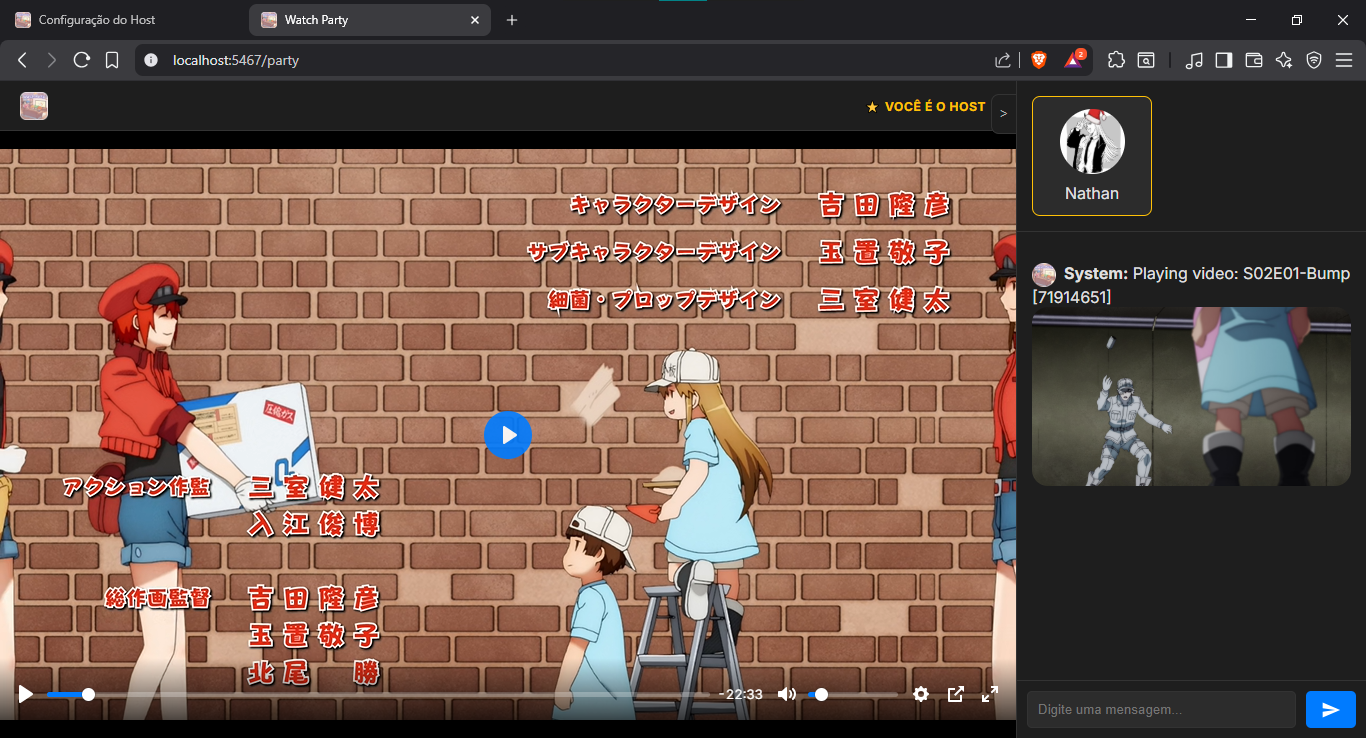The height and width of the screenshot is (738, 1366).
Task: Open Brave Shields lion icon
Action: 1039,60
